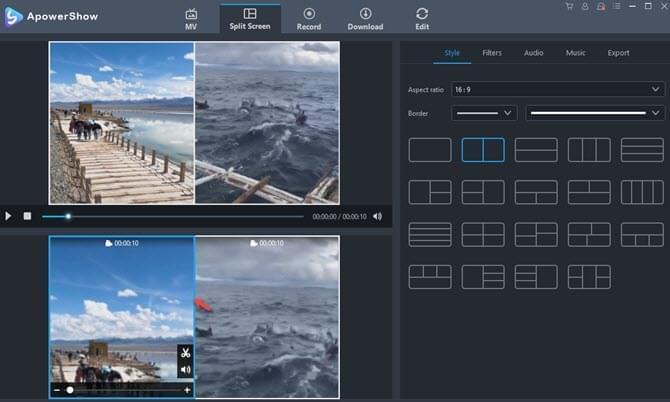The height and width of the screenshot is (402, 670).
Task: Stop the preview playback
Action: point(27,216)
